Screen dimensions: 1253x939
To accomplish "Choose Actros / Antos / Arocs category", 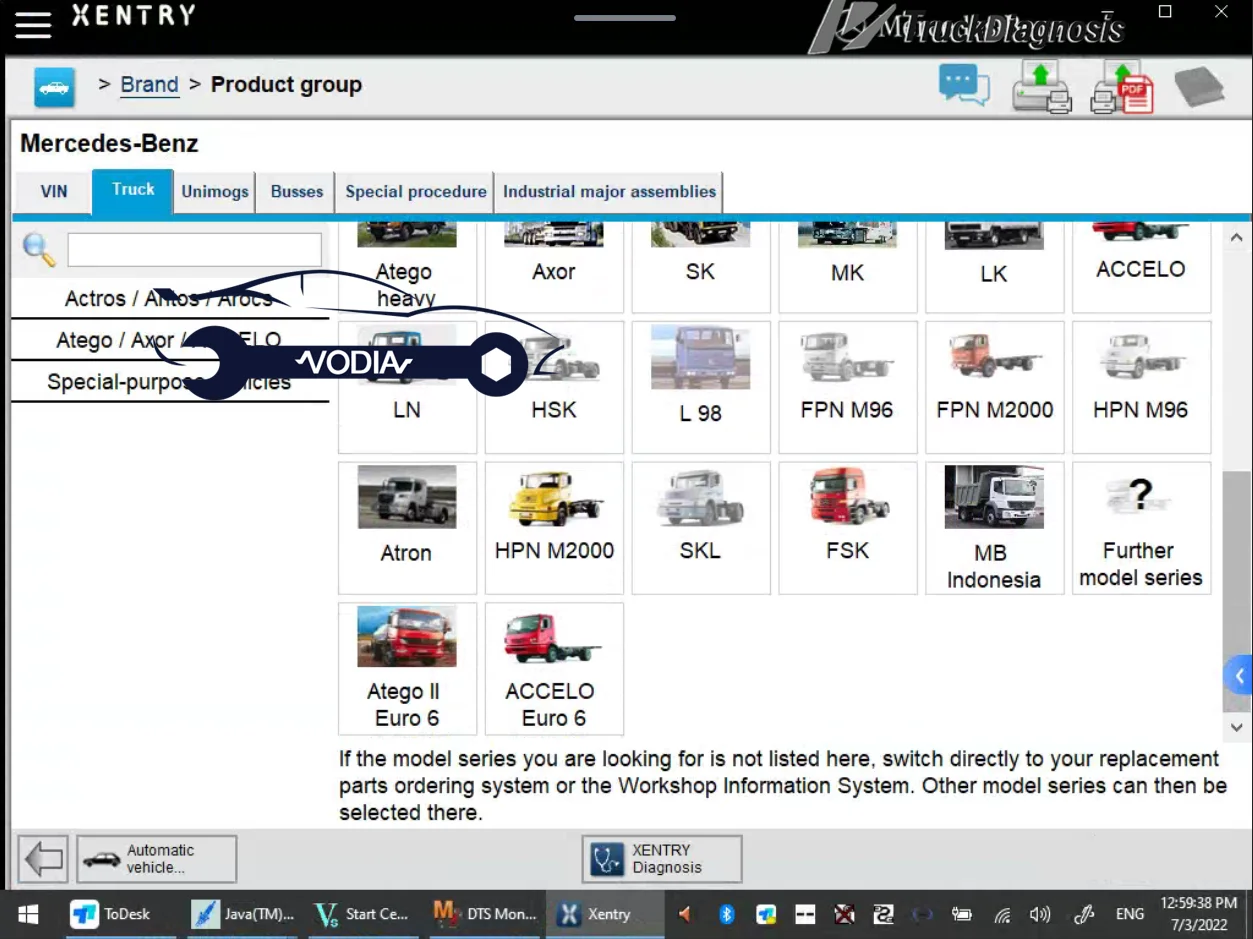I will pos(169,298).
